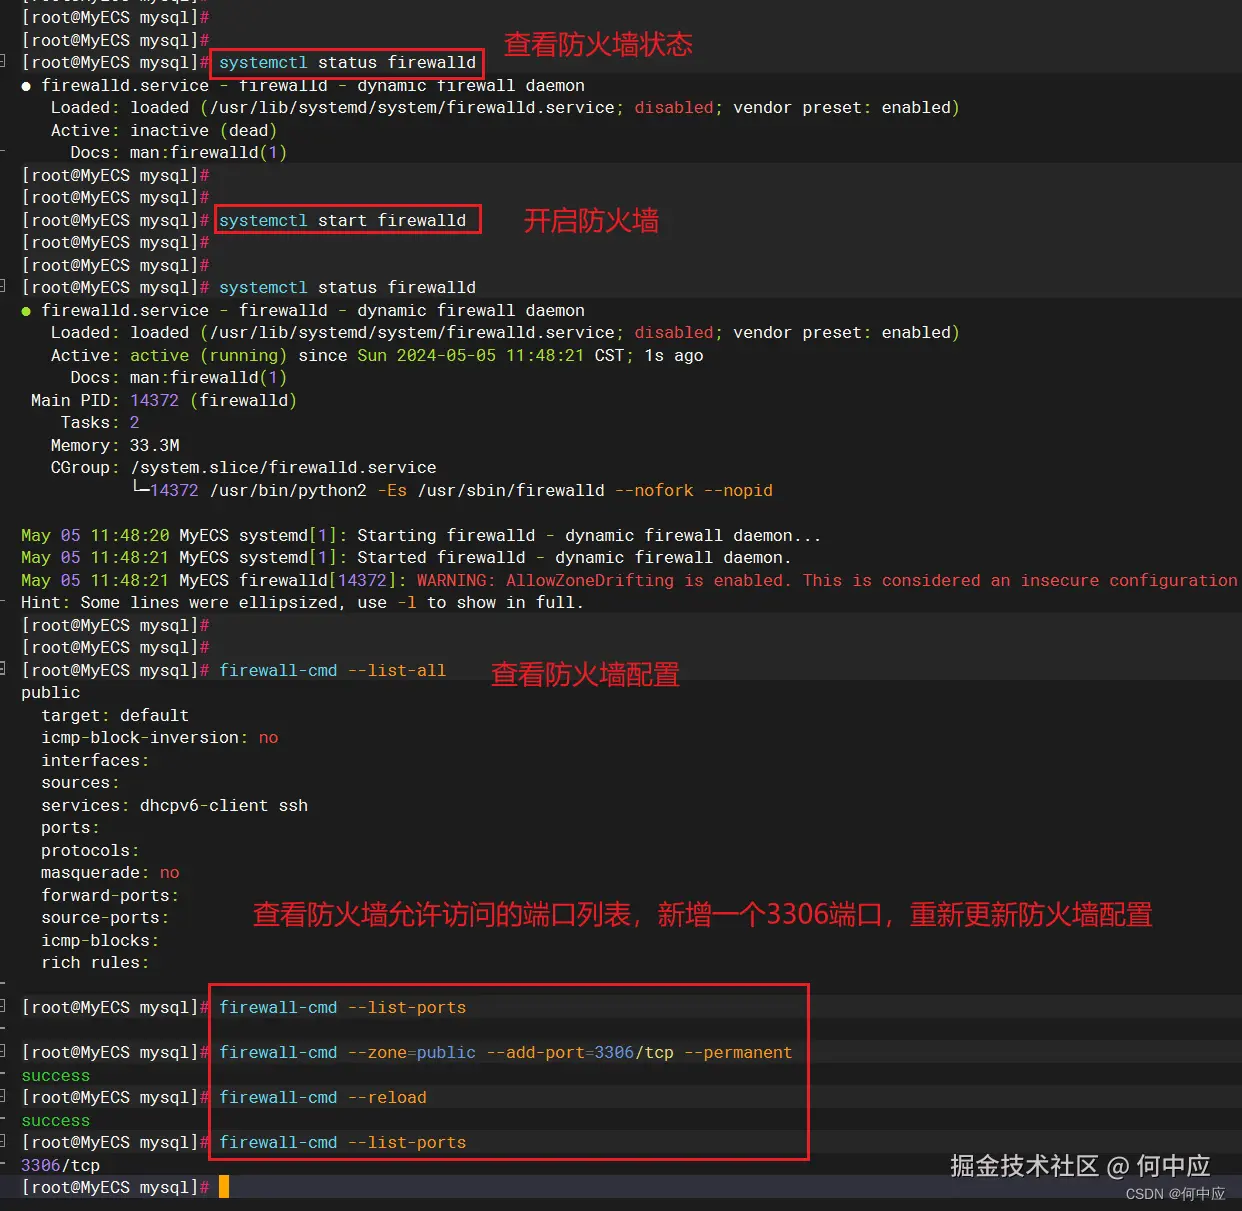
Task: Click the 'sources:' line
Action: click(x=80, y=782)
